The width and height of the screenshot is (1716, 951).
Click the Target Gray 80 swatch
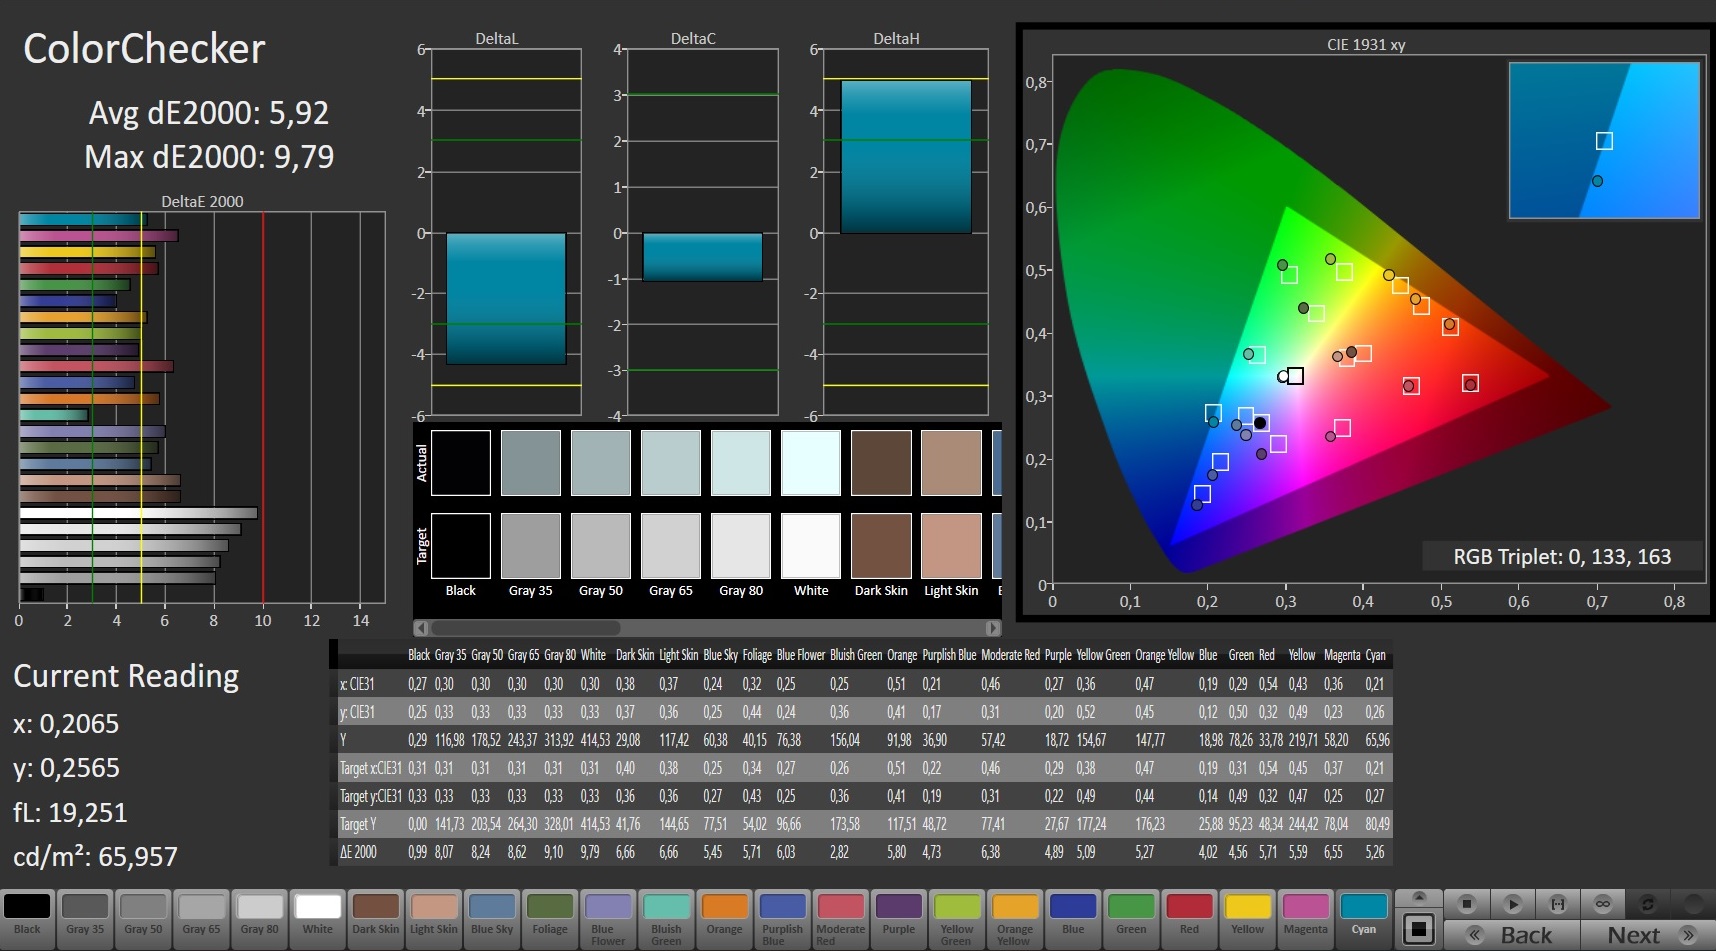point(741,546)
